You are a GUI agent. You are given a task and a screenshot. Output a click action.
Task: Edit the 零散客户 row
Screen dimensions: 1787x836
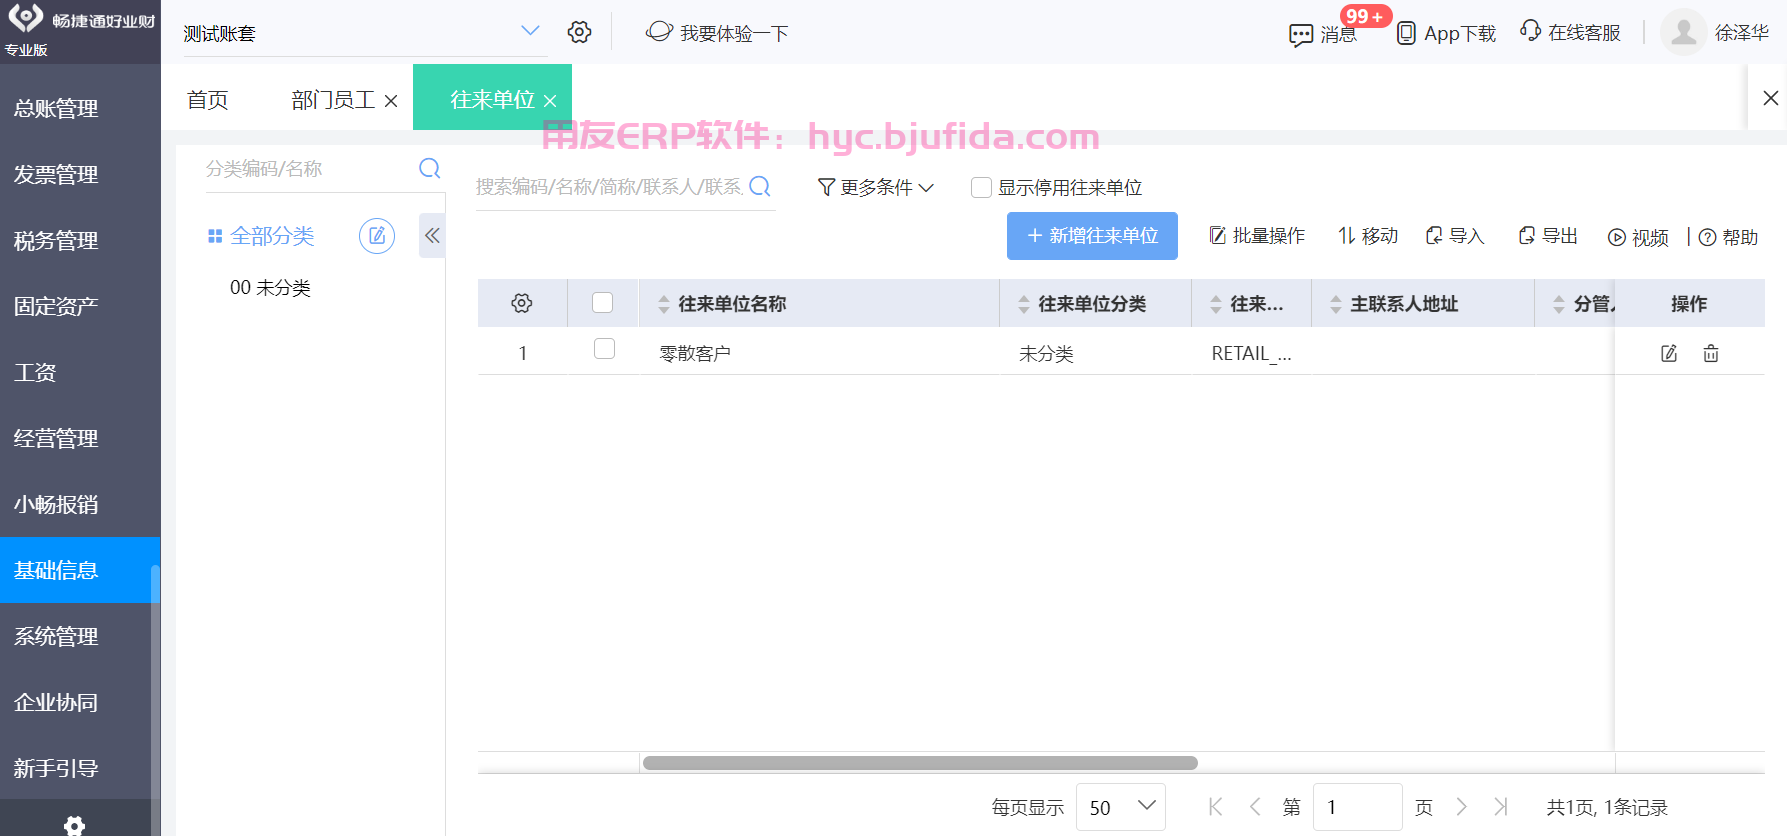click(x=1669, y=353)
